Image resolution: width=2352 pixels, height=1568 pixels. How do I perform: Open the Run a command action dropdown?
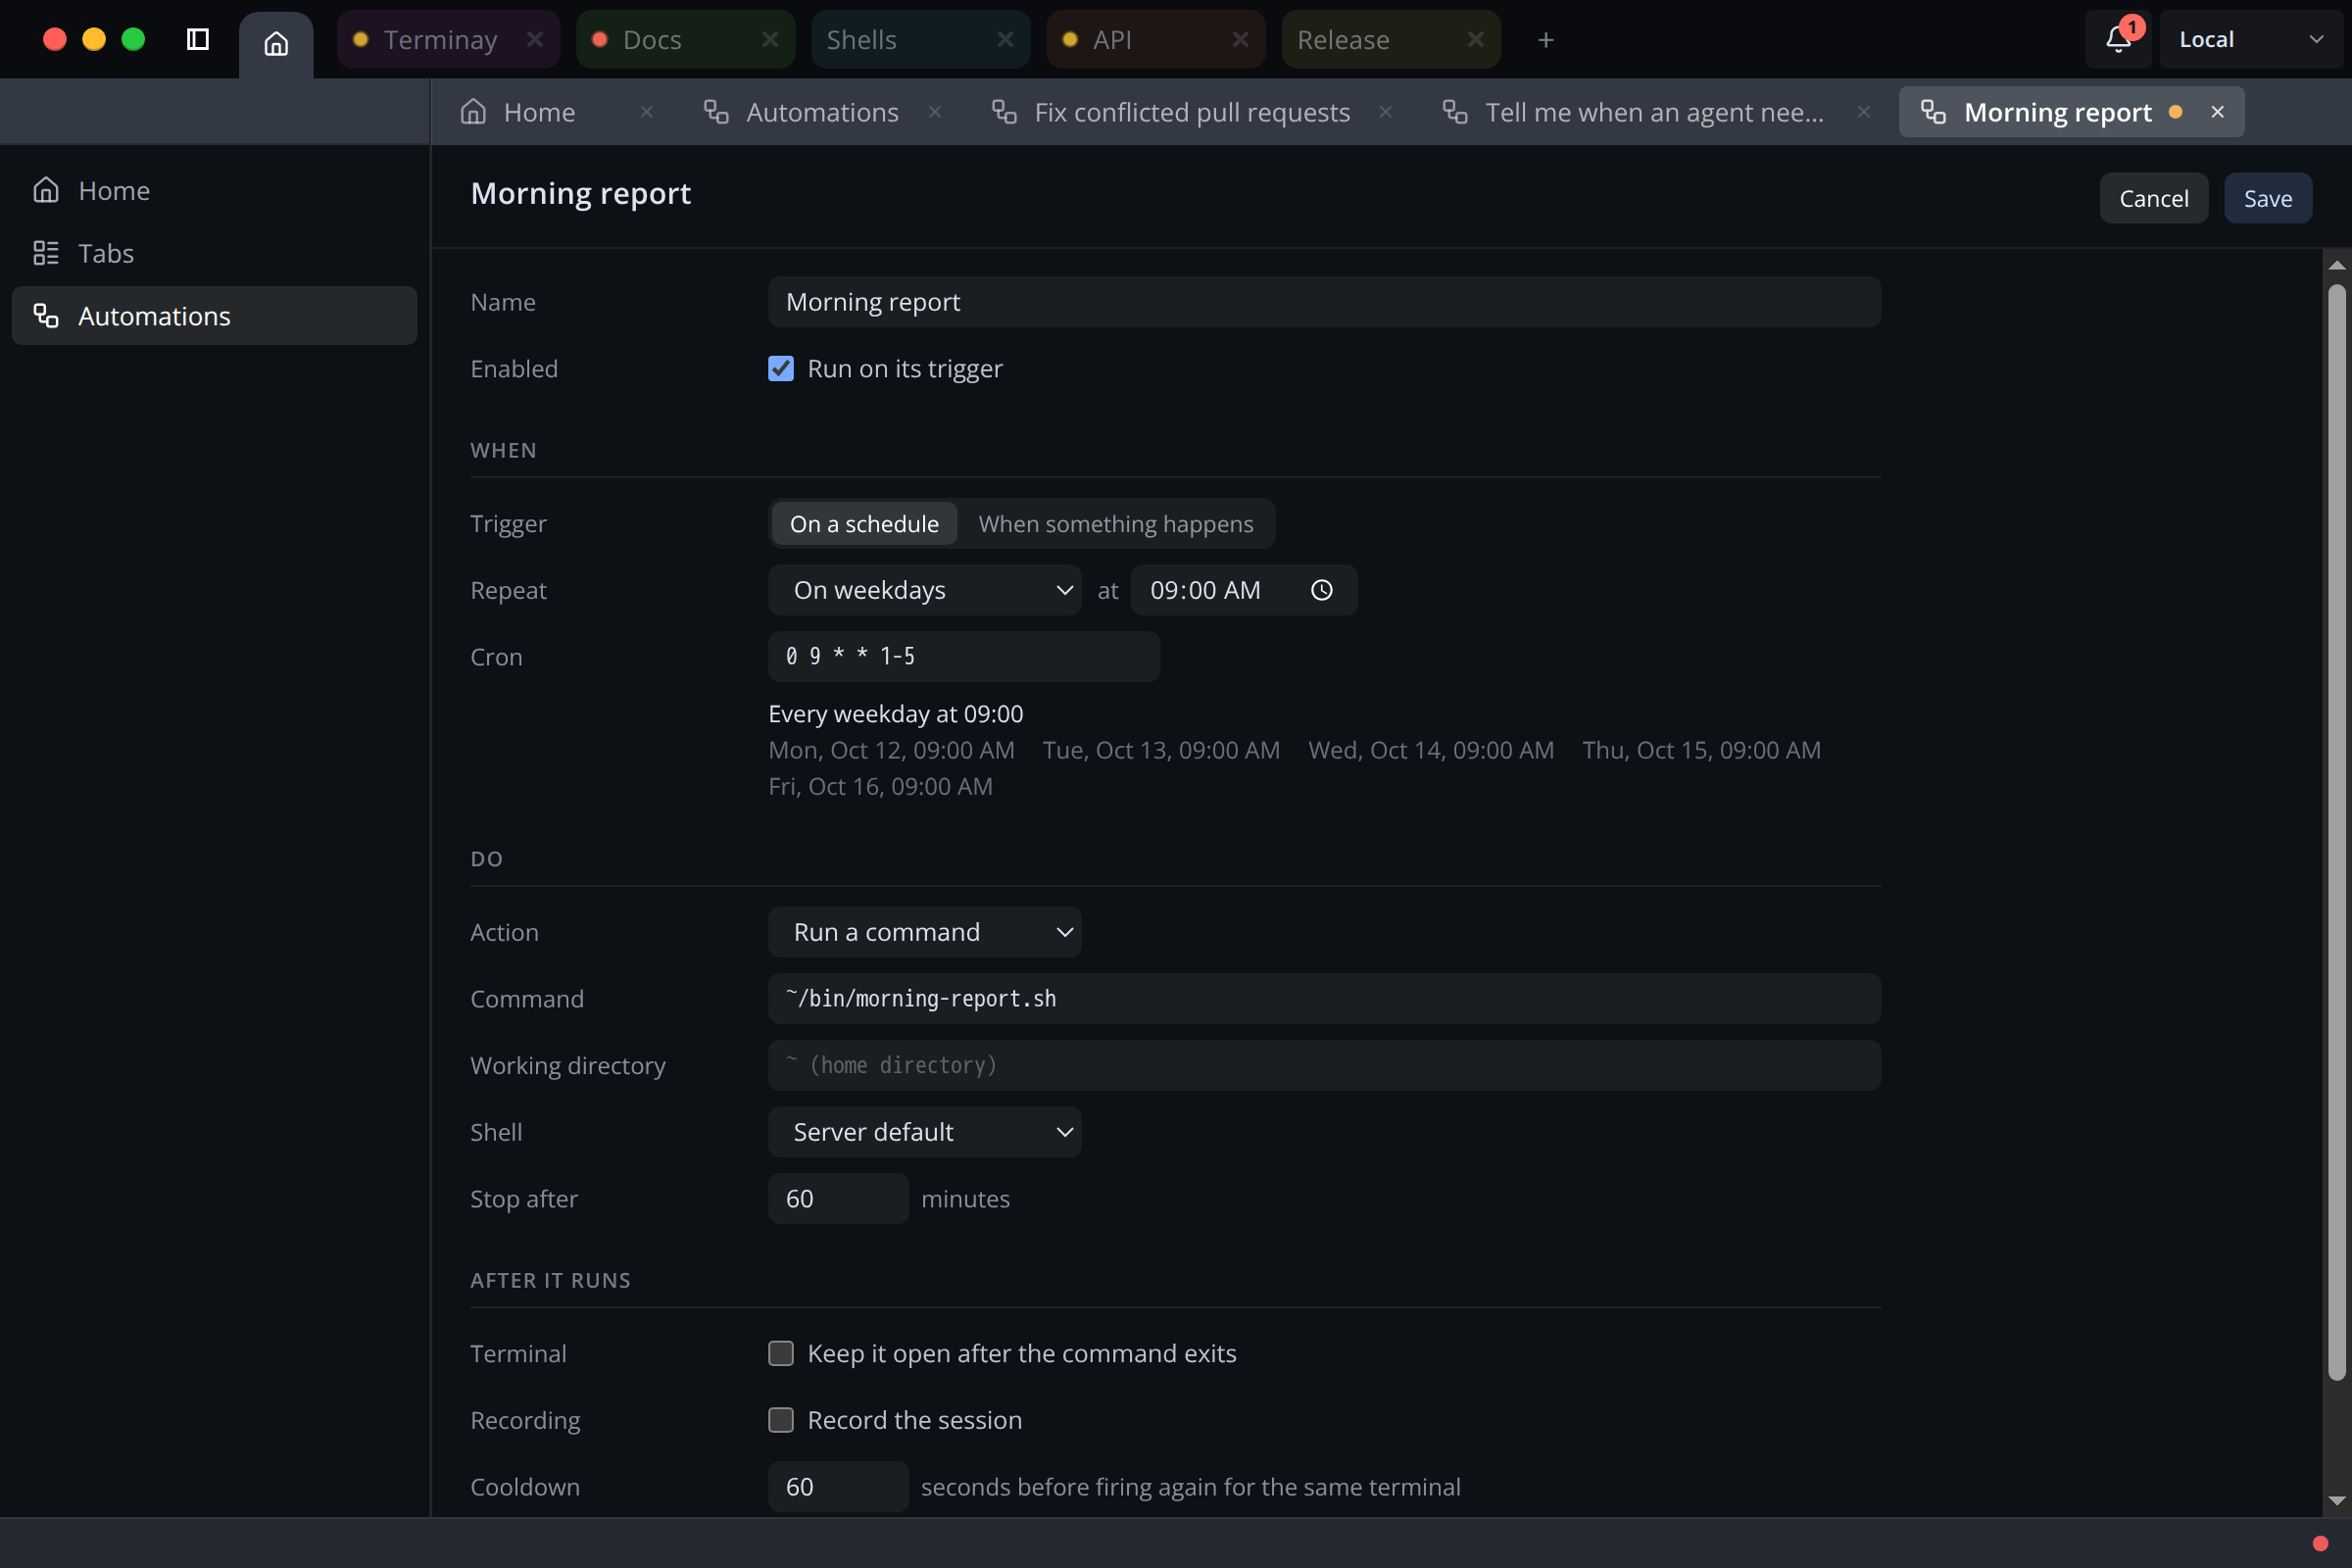pos(925,932)
